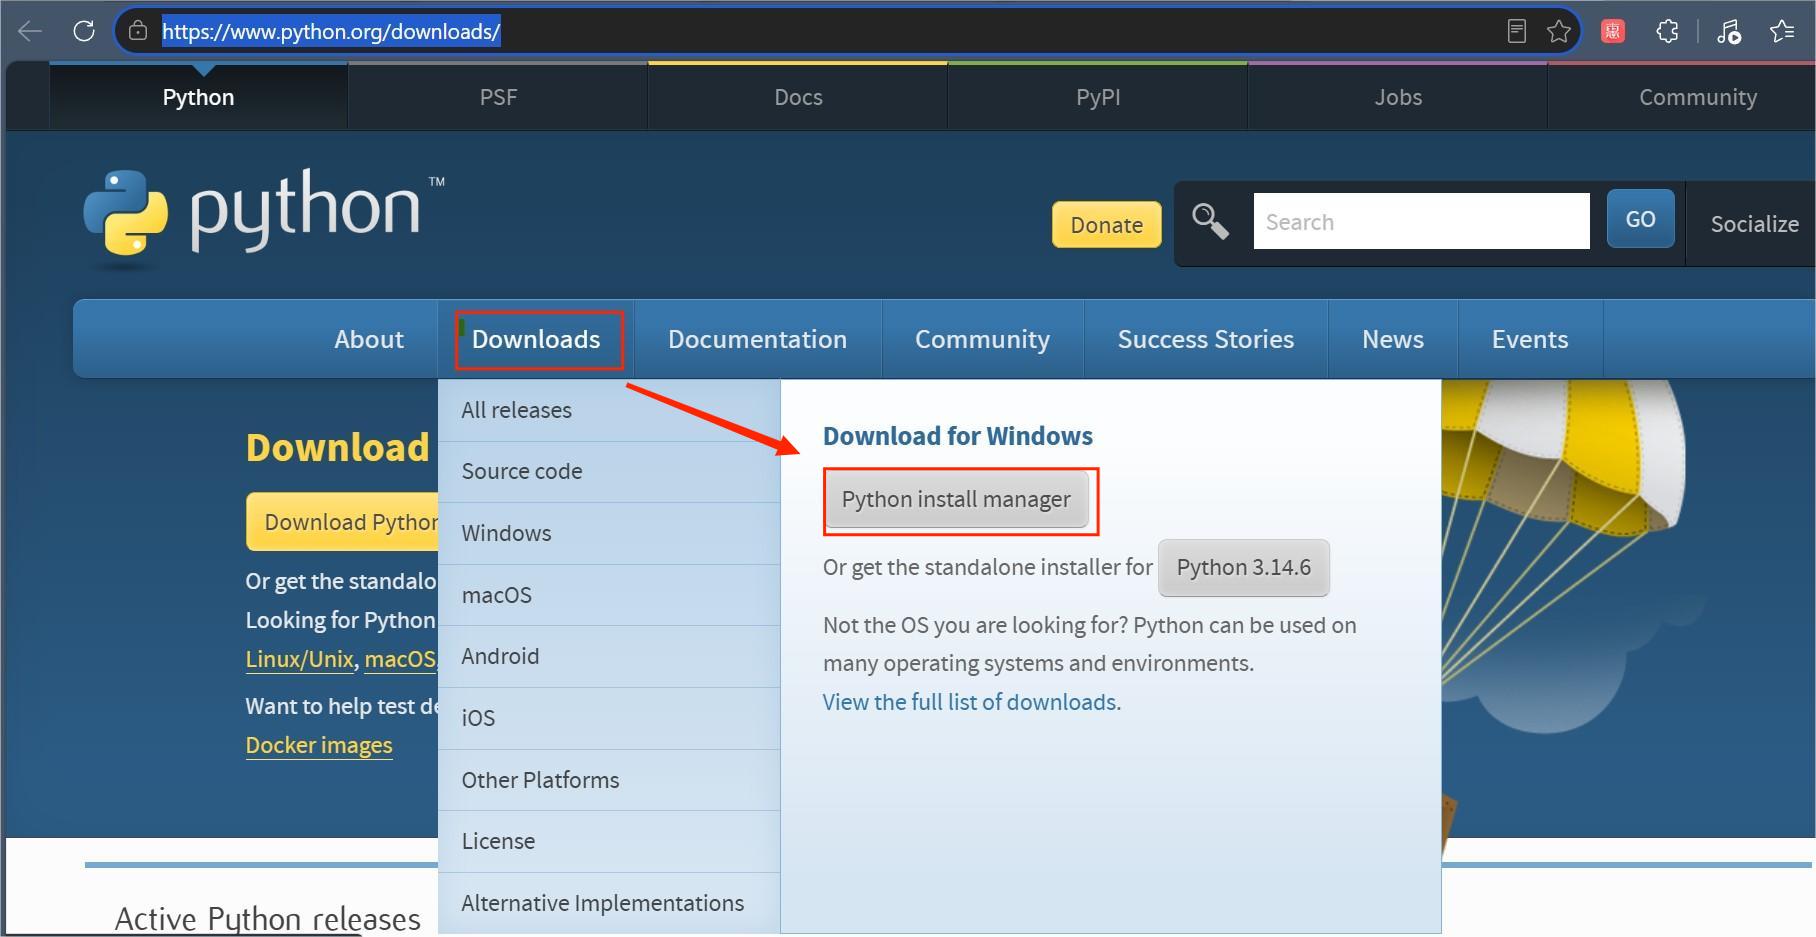1816x937 pixels.
Task: Open View the full list of downloads link
Action: 969,702
